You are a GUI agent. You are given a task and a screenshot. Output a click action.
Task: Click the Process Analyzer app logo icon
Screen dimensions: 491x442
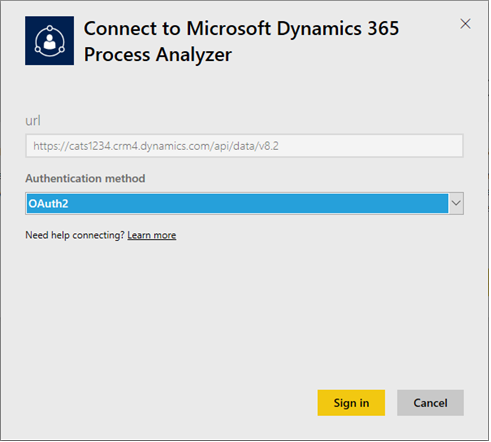coord(49,41)
